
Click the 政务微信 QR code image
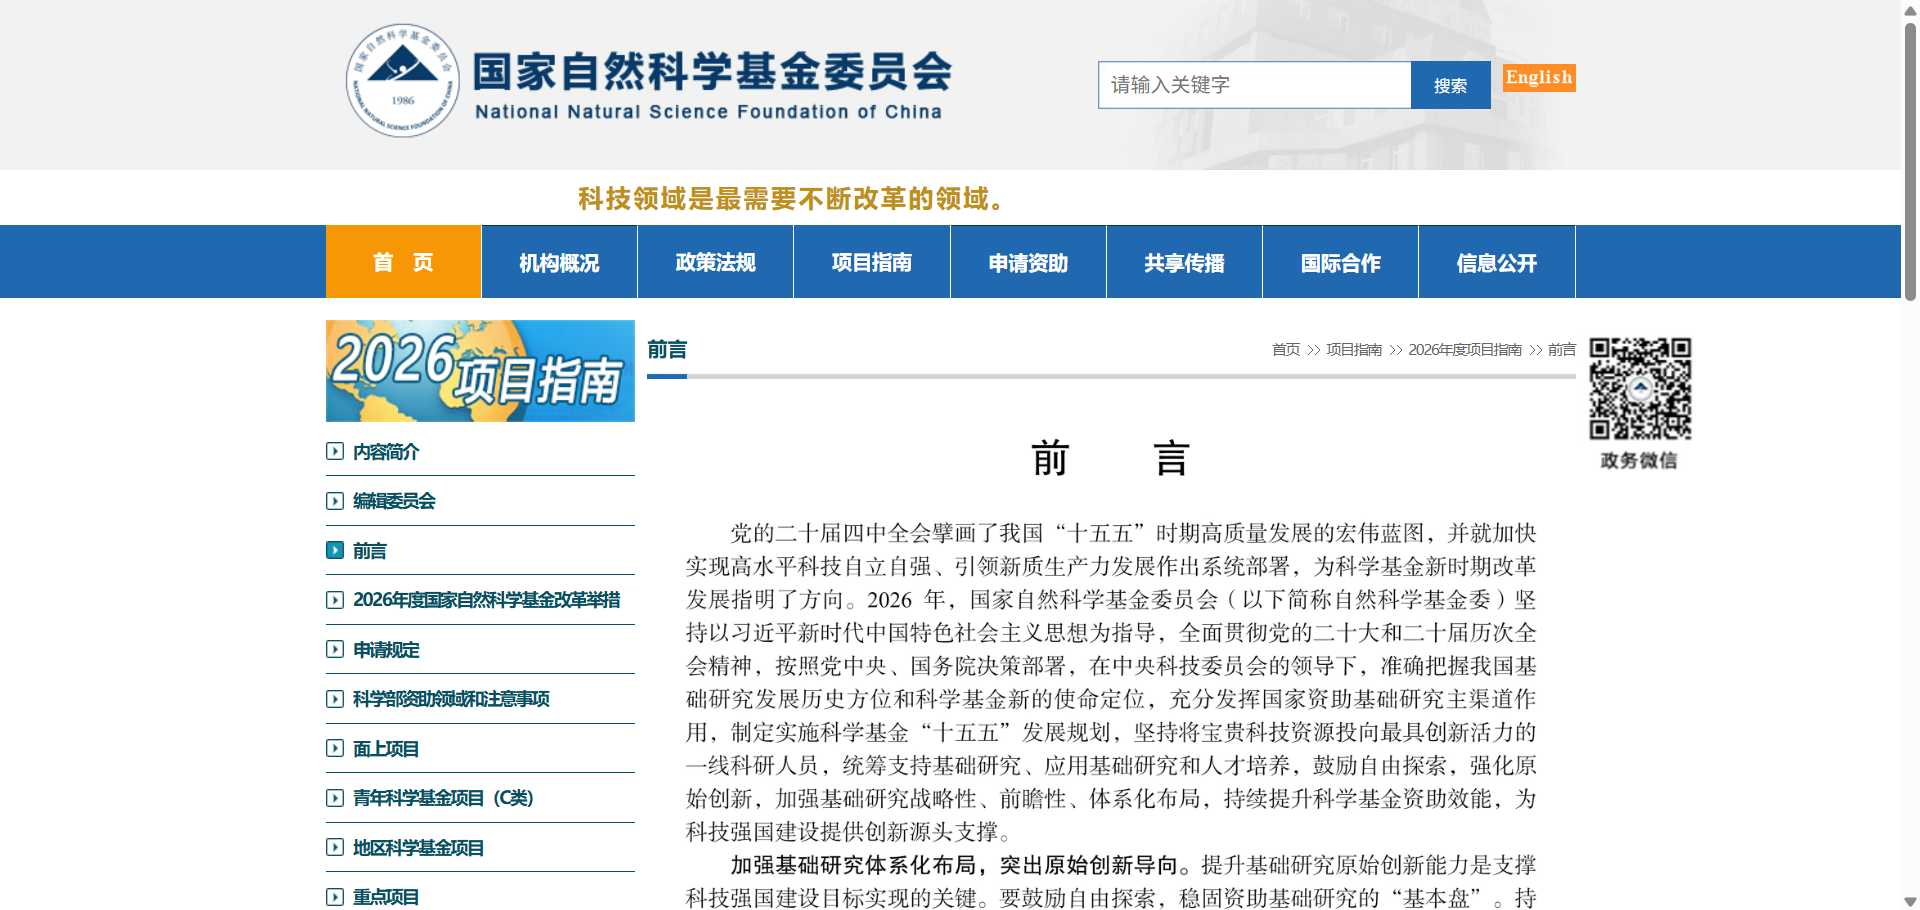tap(1640, 389)
